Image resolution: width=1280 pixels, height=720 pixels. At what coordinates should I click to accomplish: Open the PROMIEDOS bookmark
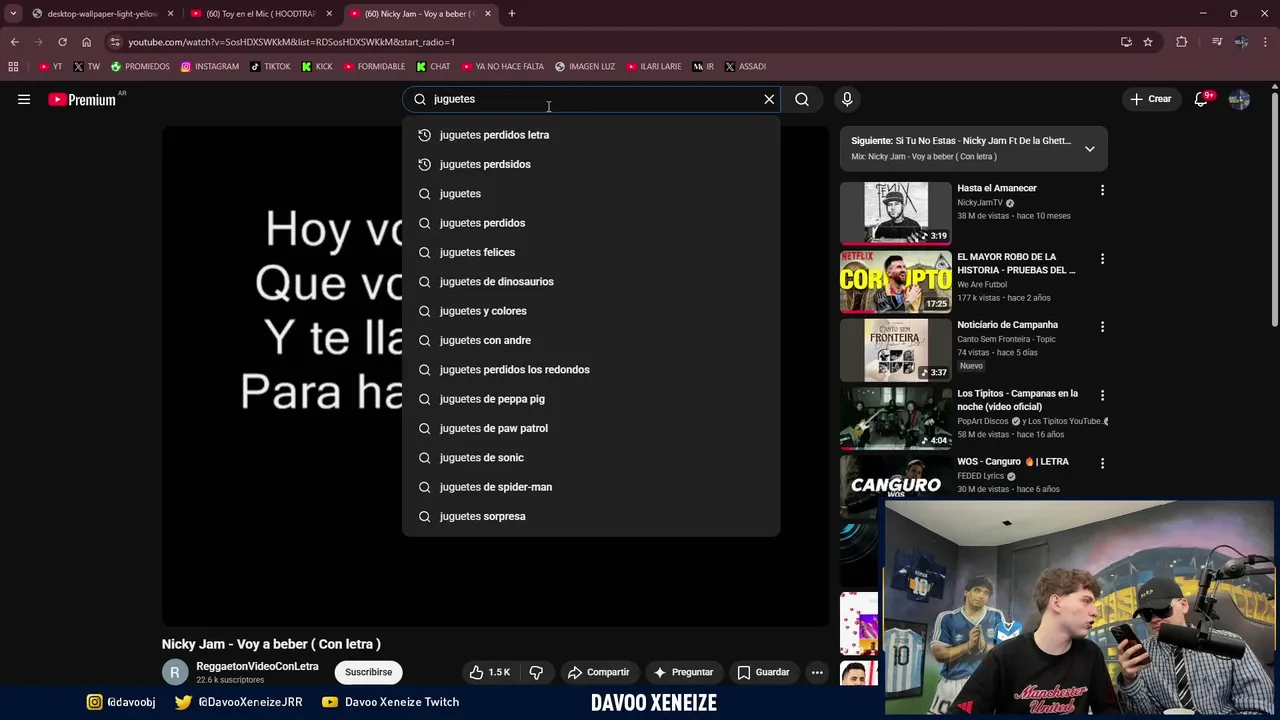coord(140,67)
